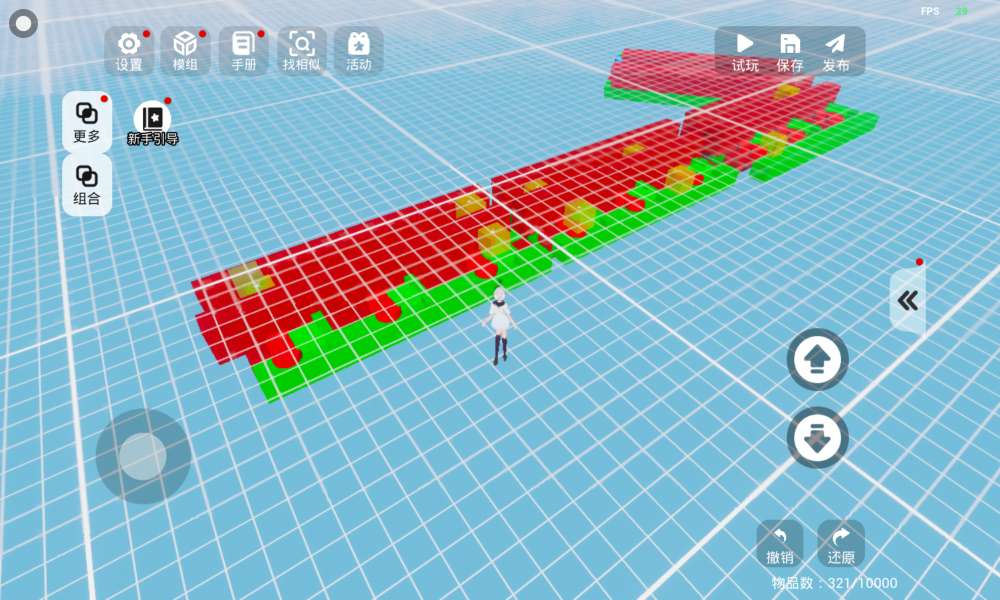The height and width of the screenshot is (600, 1000).
Task: Open the 模组 module cube icon
Action: 185,50
